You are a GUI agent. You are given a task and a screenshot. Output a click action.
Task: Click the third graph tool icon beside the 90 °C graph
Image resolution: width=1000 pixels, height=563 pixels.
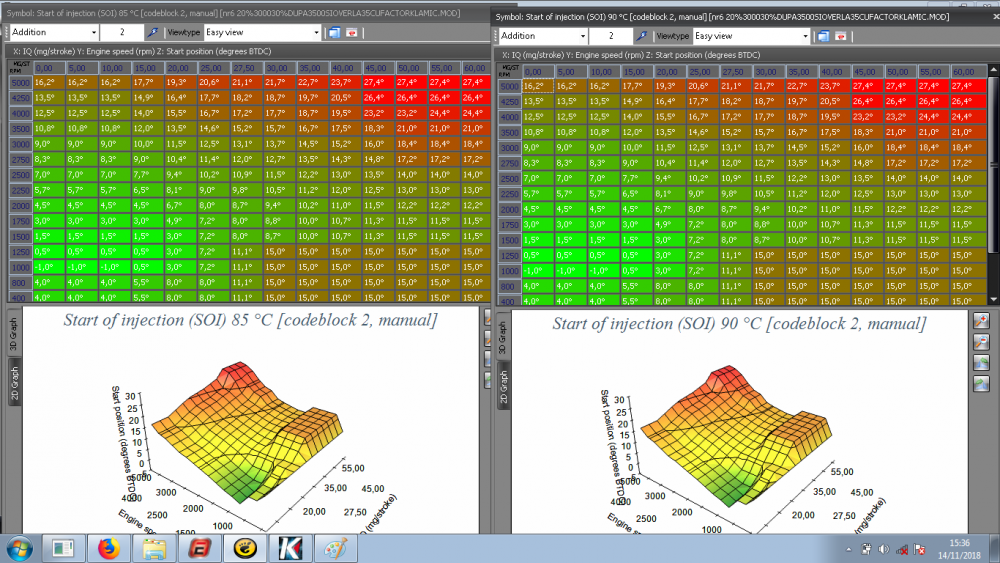982,363
